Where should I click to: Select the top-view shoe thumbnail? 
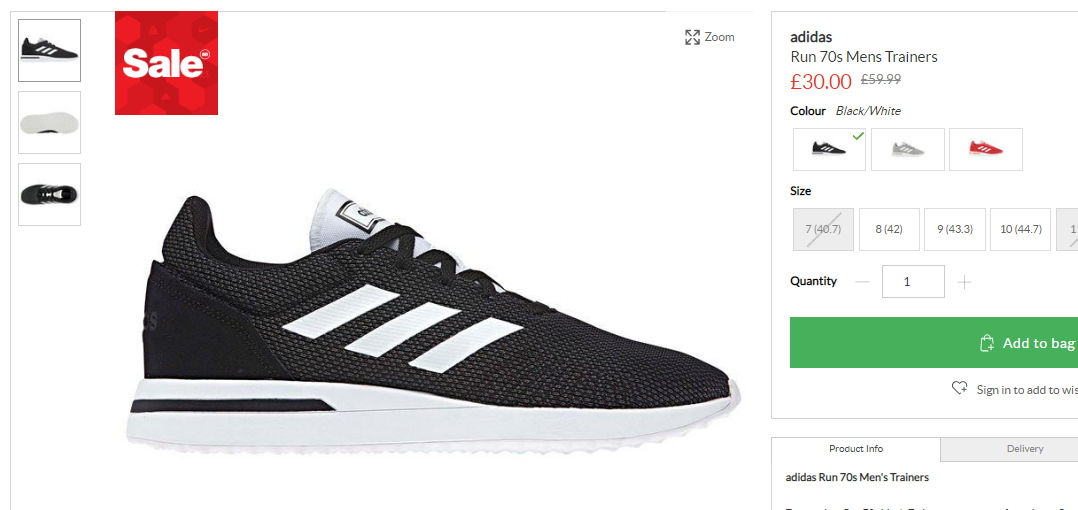click(x=50, y=195)
